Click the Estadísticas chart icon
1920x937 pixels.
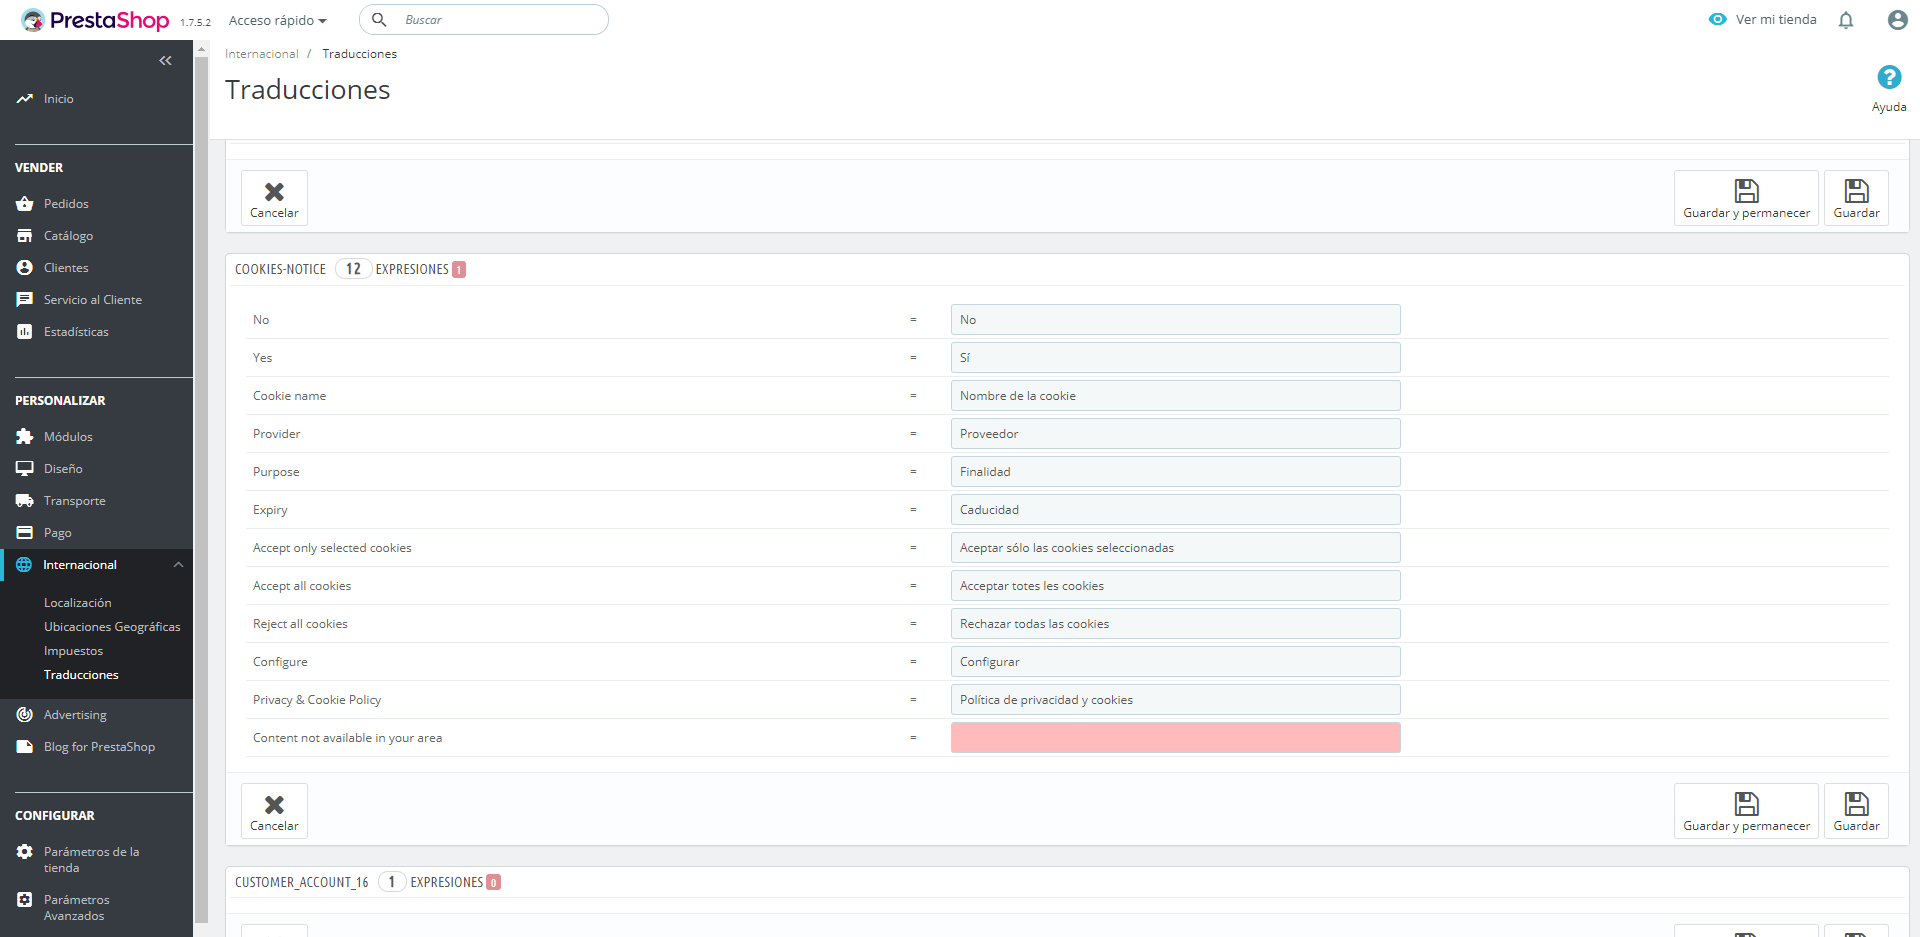click(25, 332)
